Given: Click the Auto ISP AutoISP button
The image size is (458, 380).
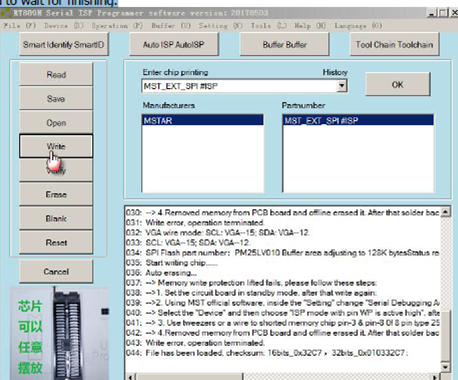Looking at the screenshot, I should pos(174,44).
